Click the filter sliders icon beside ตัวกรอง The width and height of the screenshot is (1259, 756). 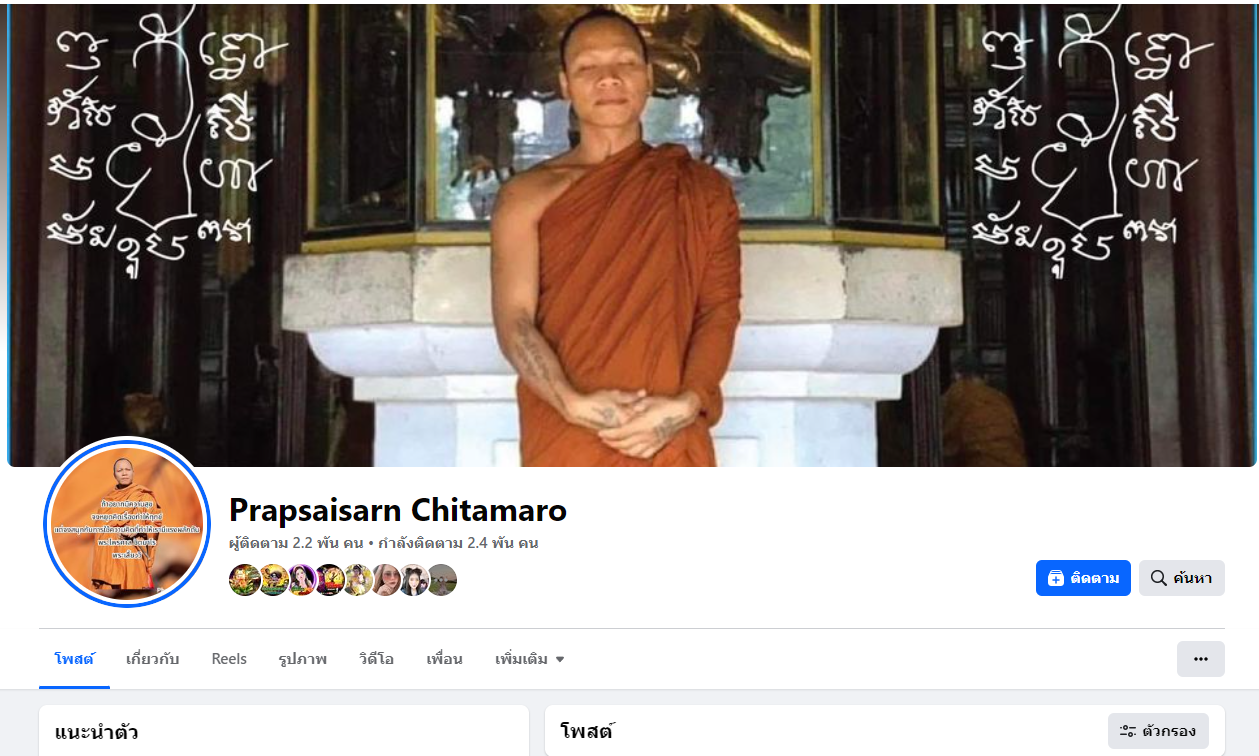point(1128,731)
